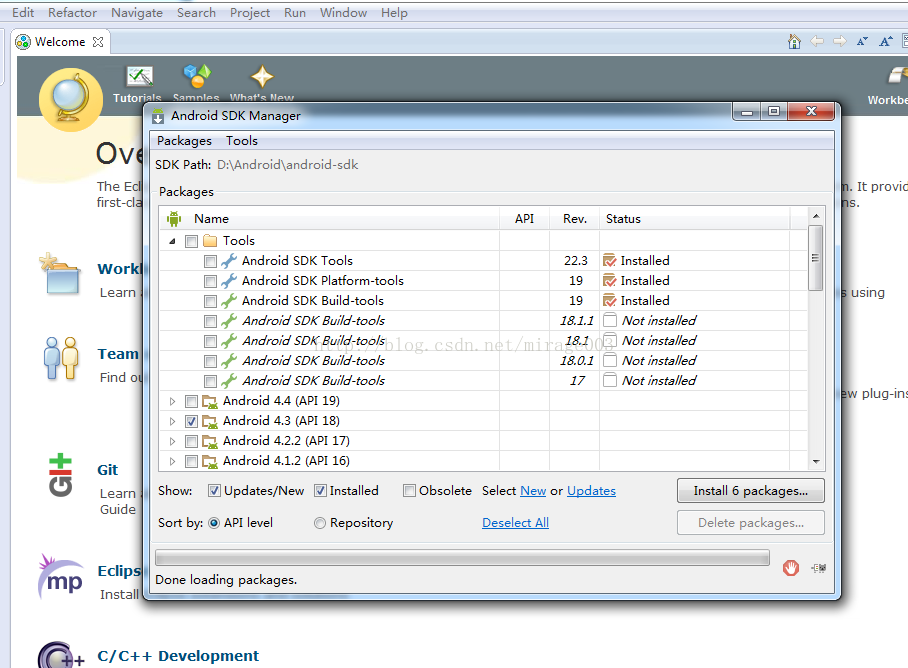Viewport: 908px width, 668px height.
Task: Click the reduce font size icon
Action: [862, 42]
